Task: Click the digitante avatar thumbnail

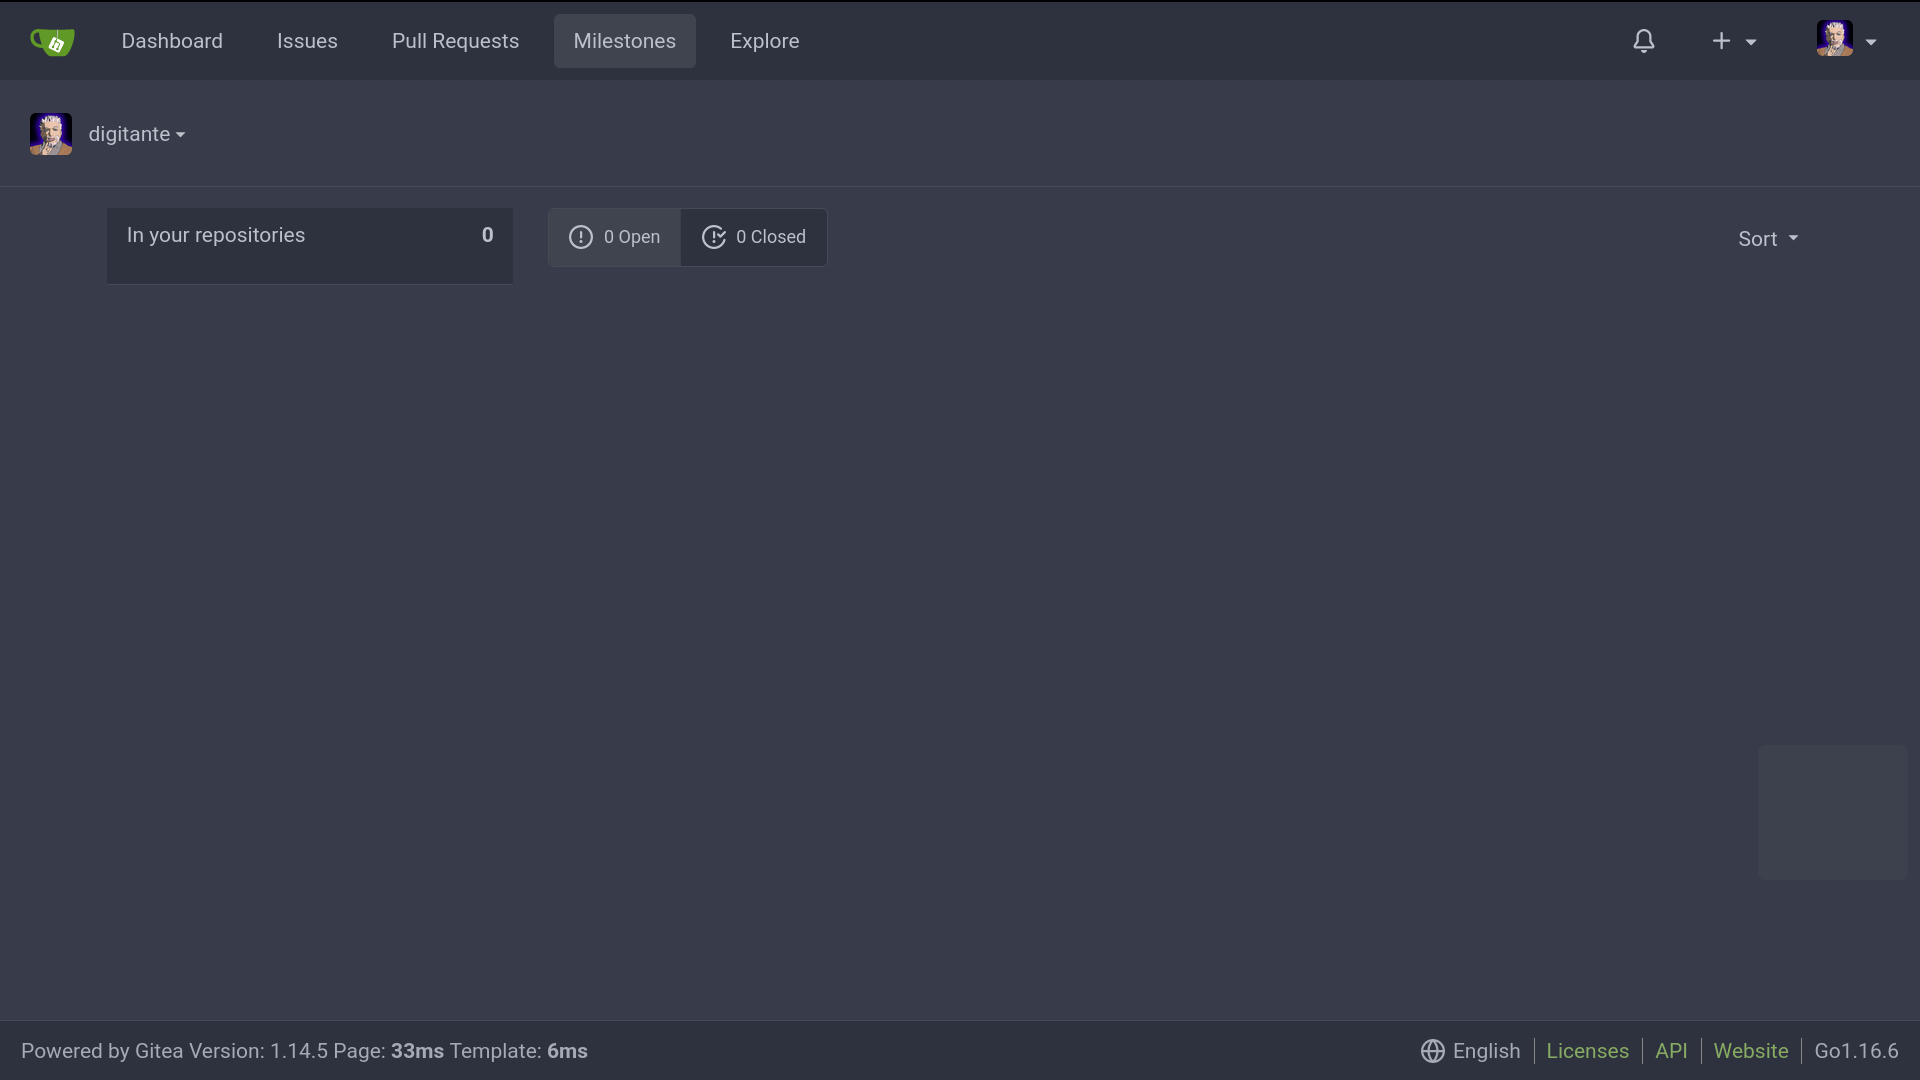Action: [51, 134]
